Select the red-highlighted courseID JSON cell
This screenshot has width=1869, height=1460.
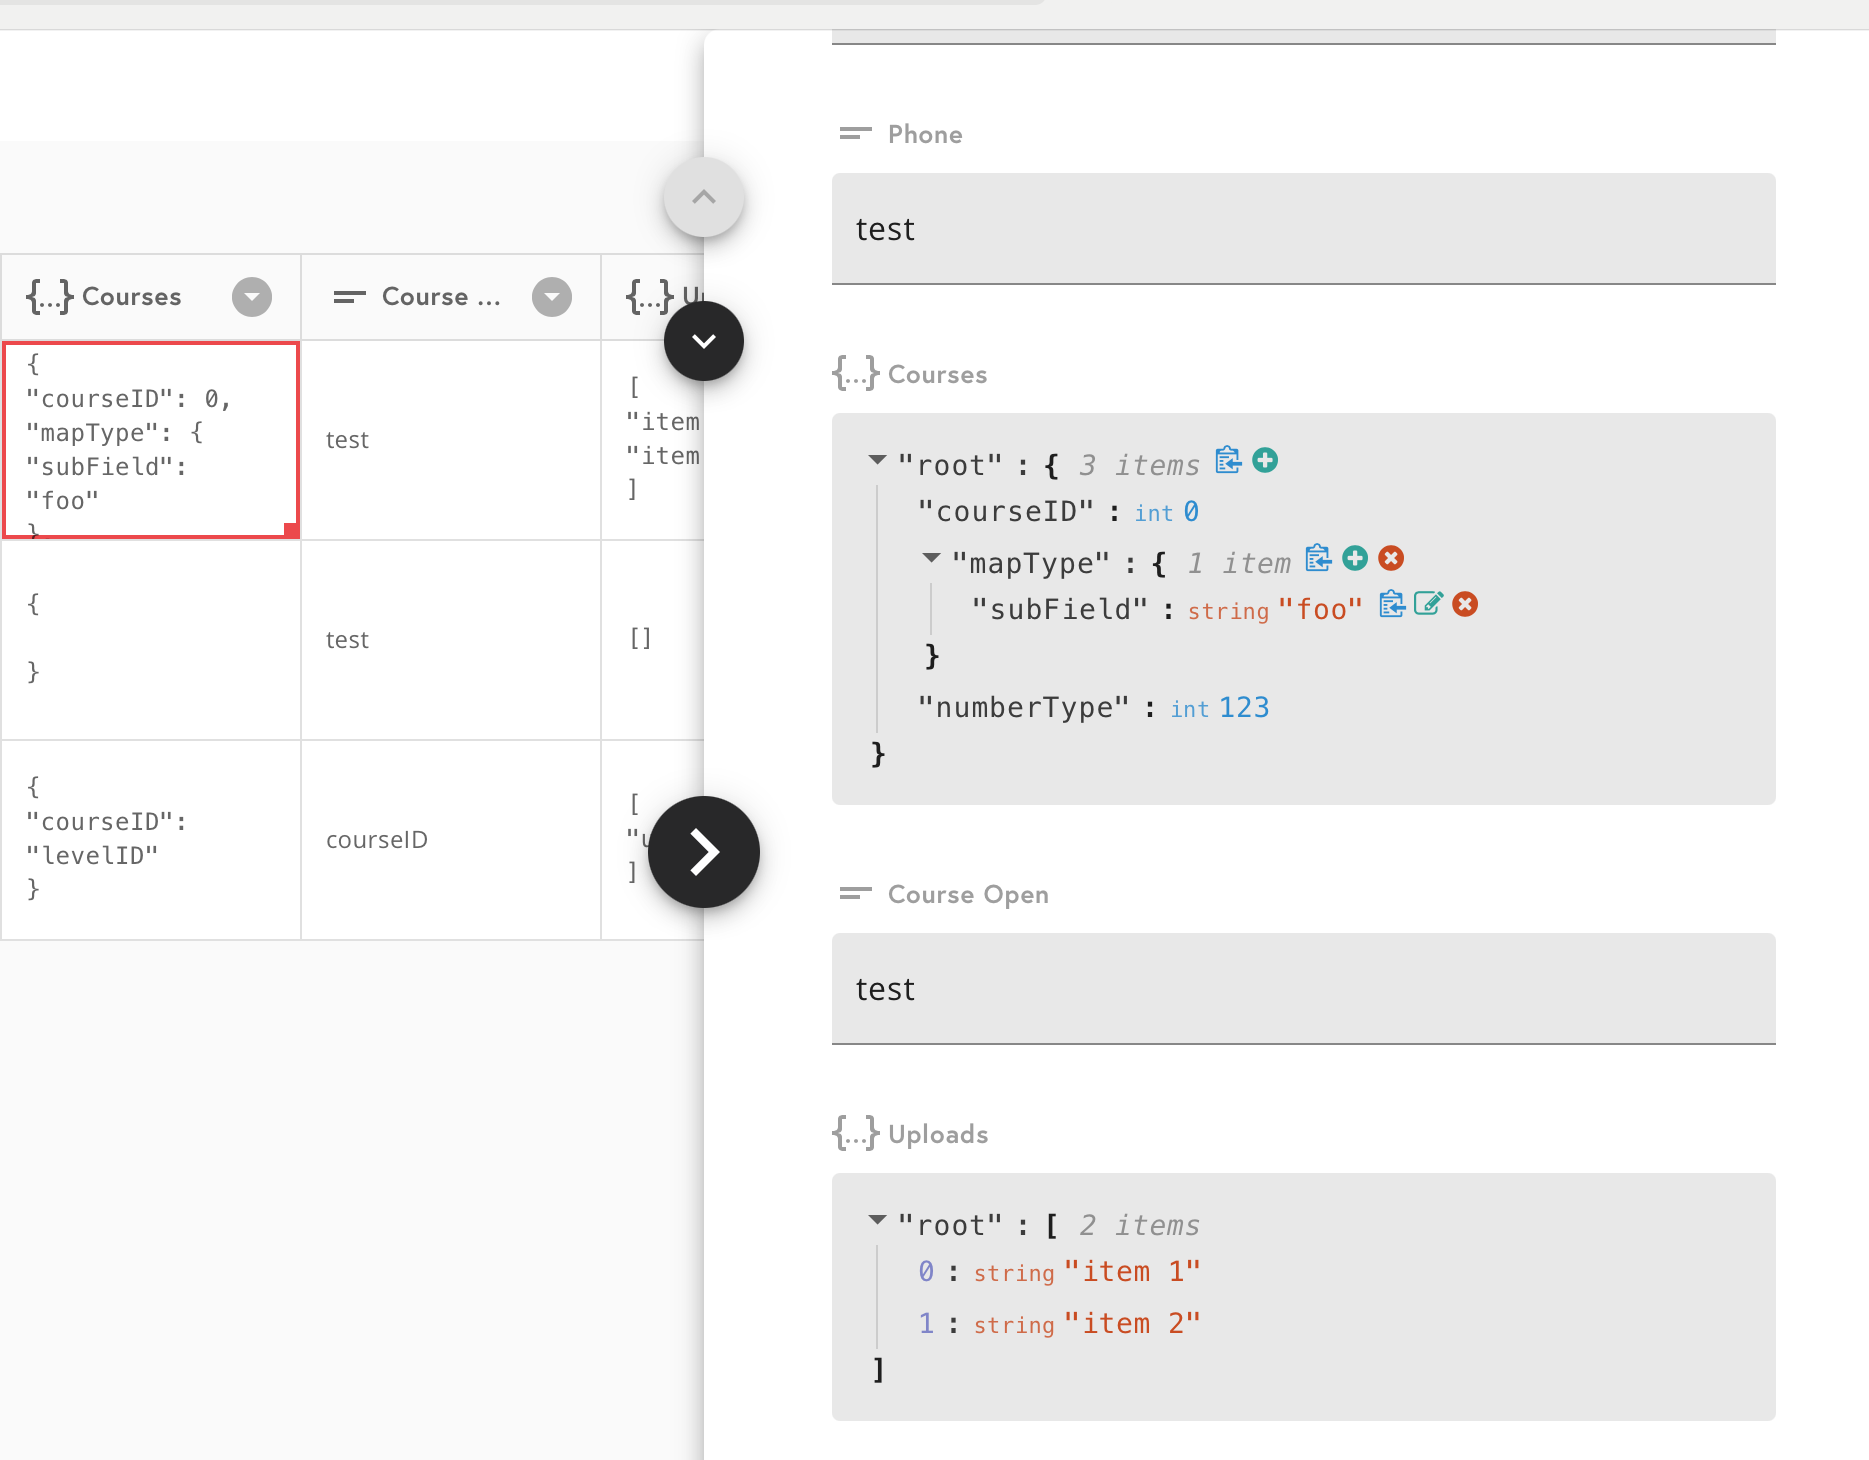150,440
